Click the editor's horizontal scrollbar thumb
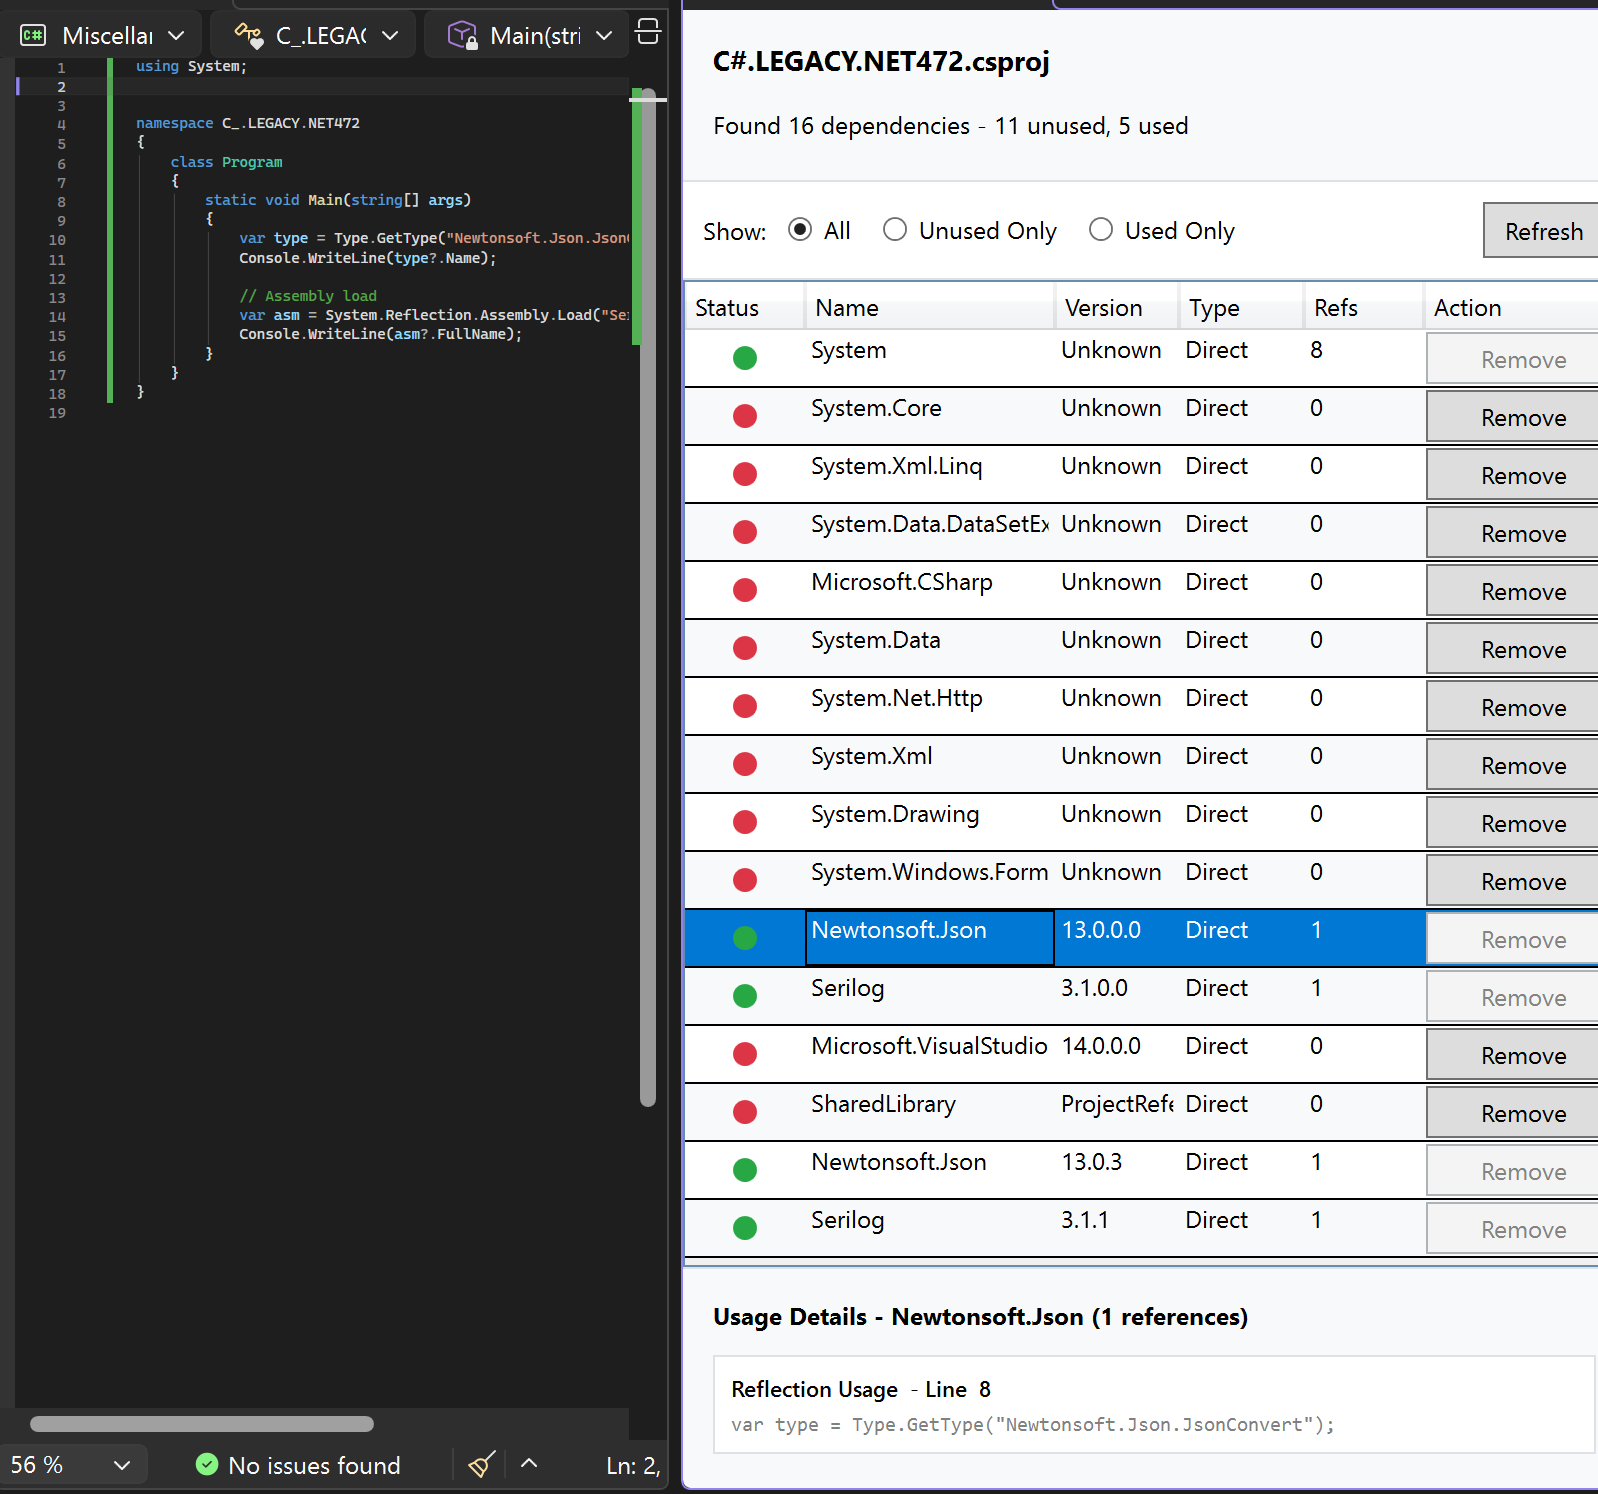This screenshot has width=1598, height=1494. [202, 1424]
